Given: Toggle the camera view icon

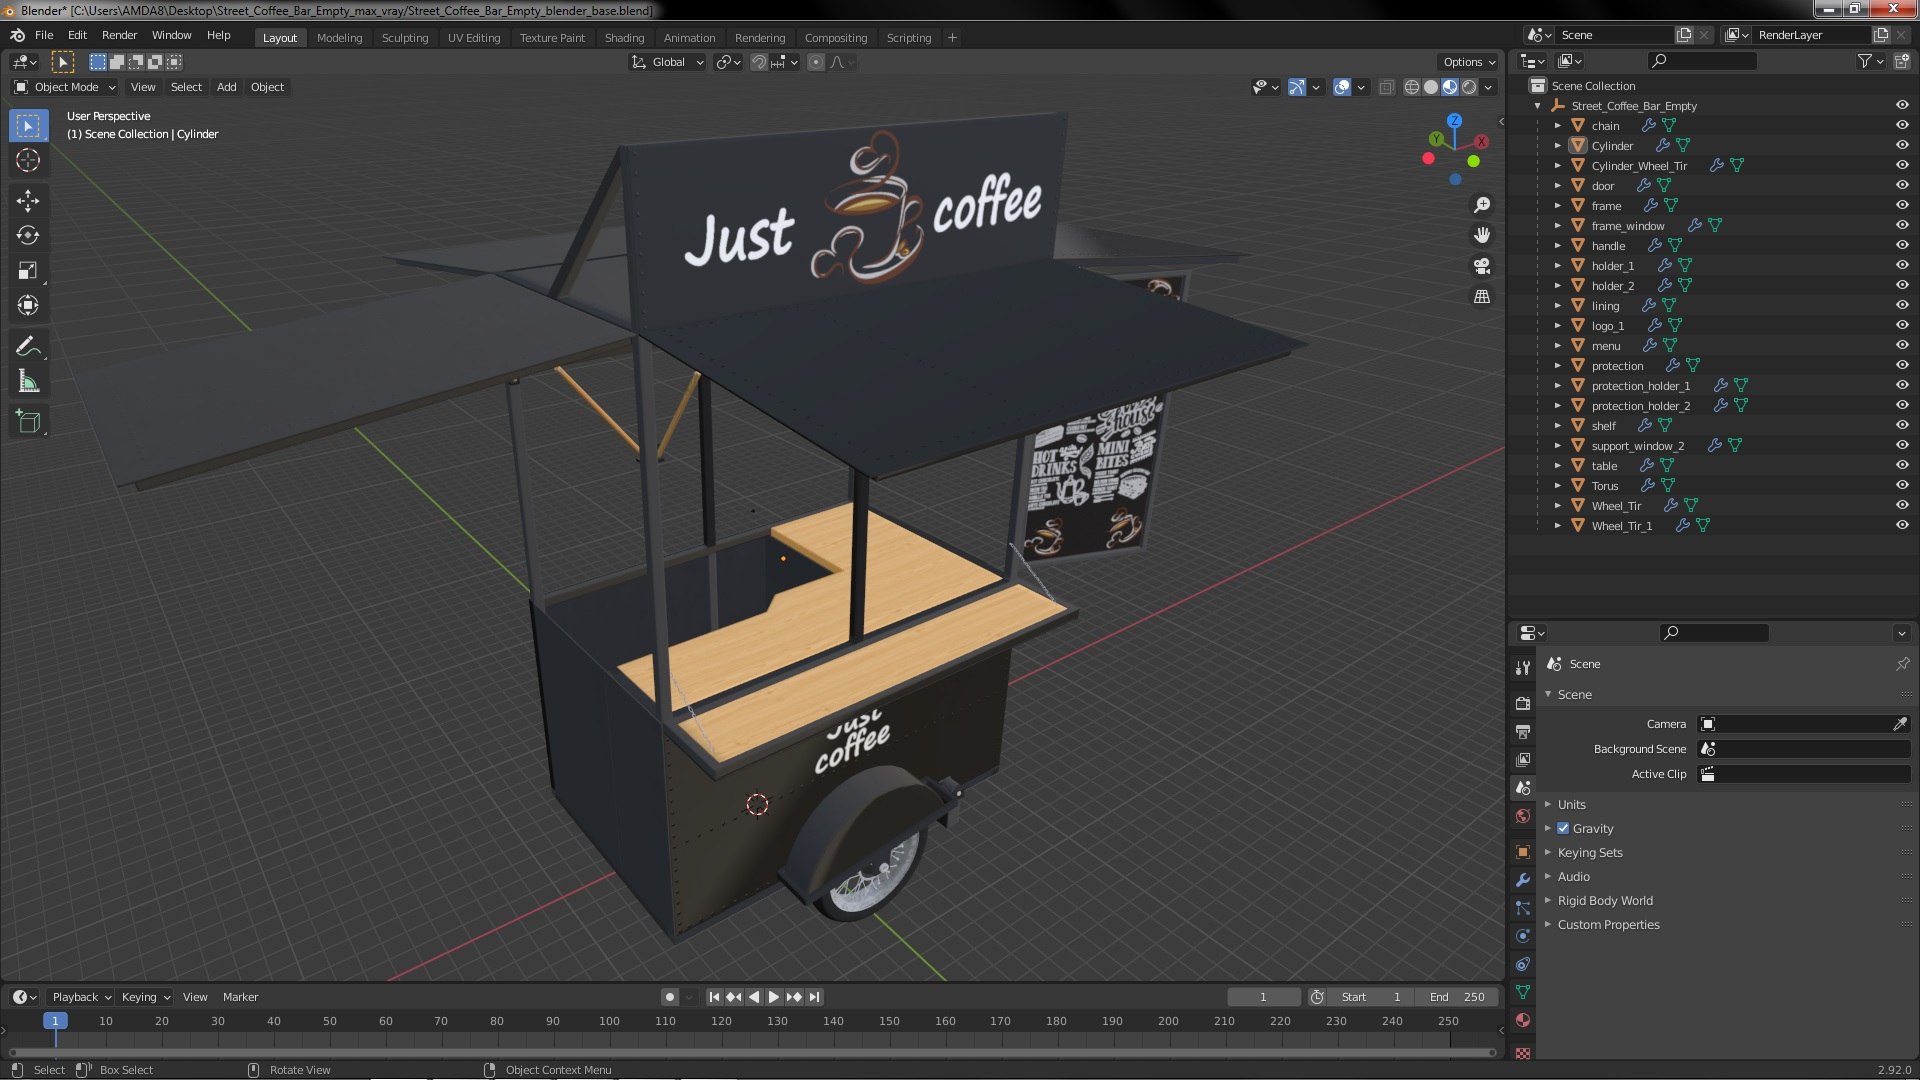Looking at the screenshot, I should point(1482,266).
